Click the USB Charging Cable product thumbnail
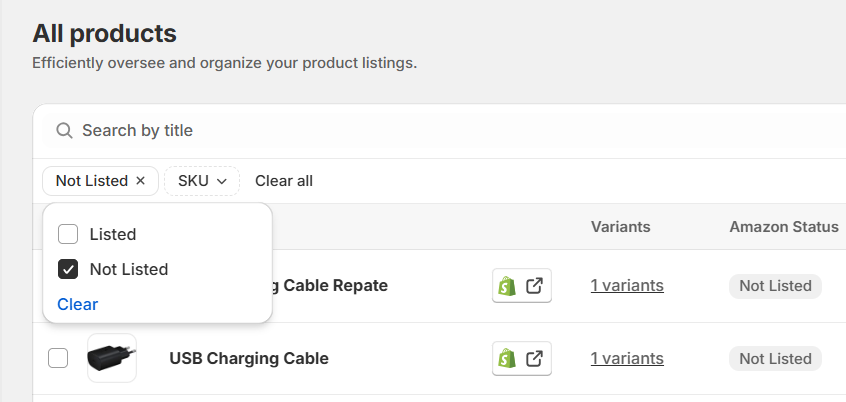The width and height of the screenshot is (846, 402). pyautogui.click(x=112, y=358)
